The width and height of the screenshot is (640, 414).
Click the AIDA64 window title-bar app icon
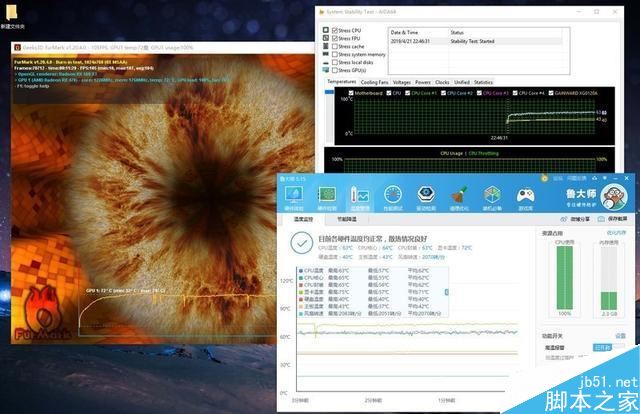322,12
